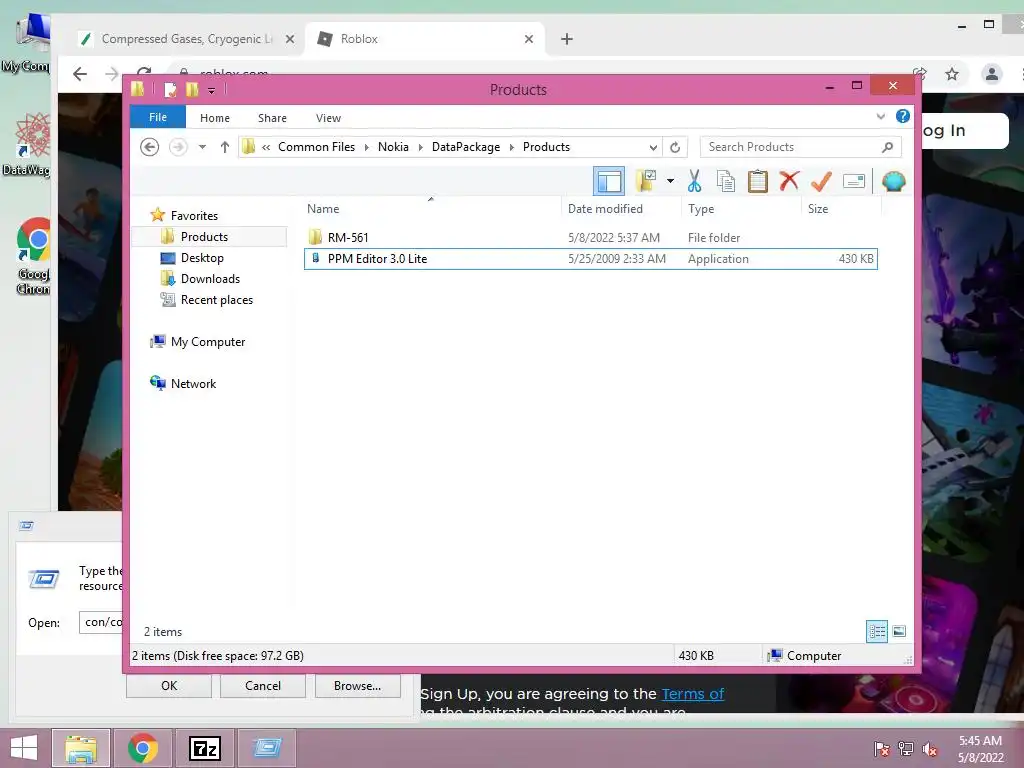The height and width of the screenshot is (768, 1024).
Task: Go up one folder level
Action: (x=225, y=147)
